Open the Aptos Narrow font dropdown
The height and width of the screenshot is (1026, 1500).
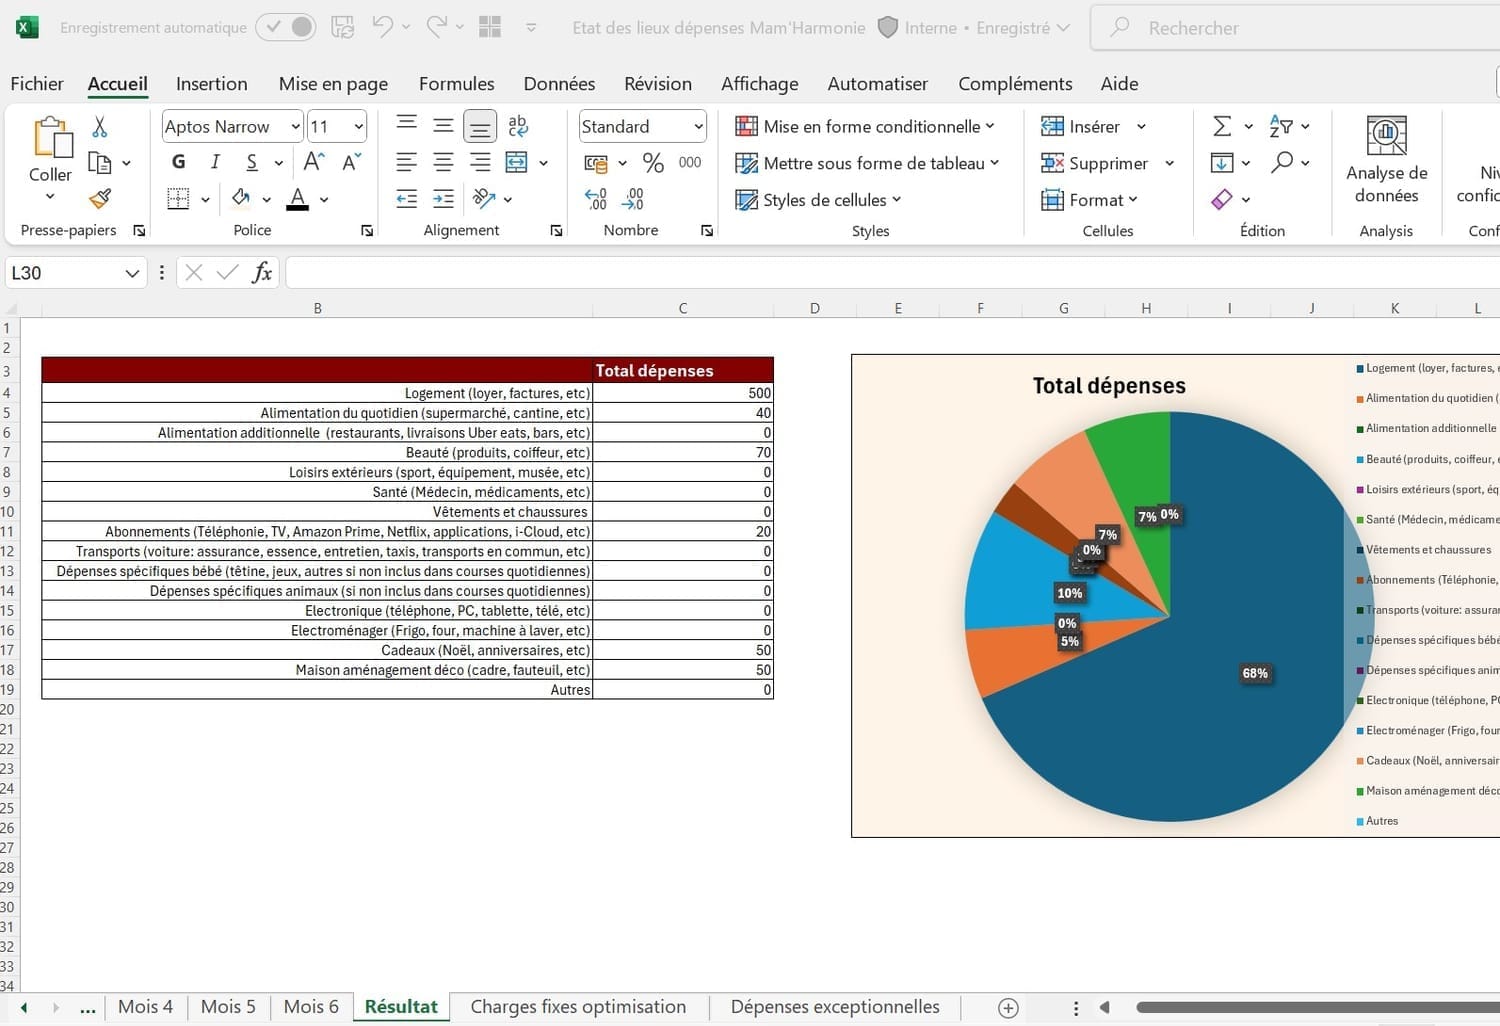(295, 127)
